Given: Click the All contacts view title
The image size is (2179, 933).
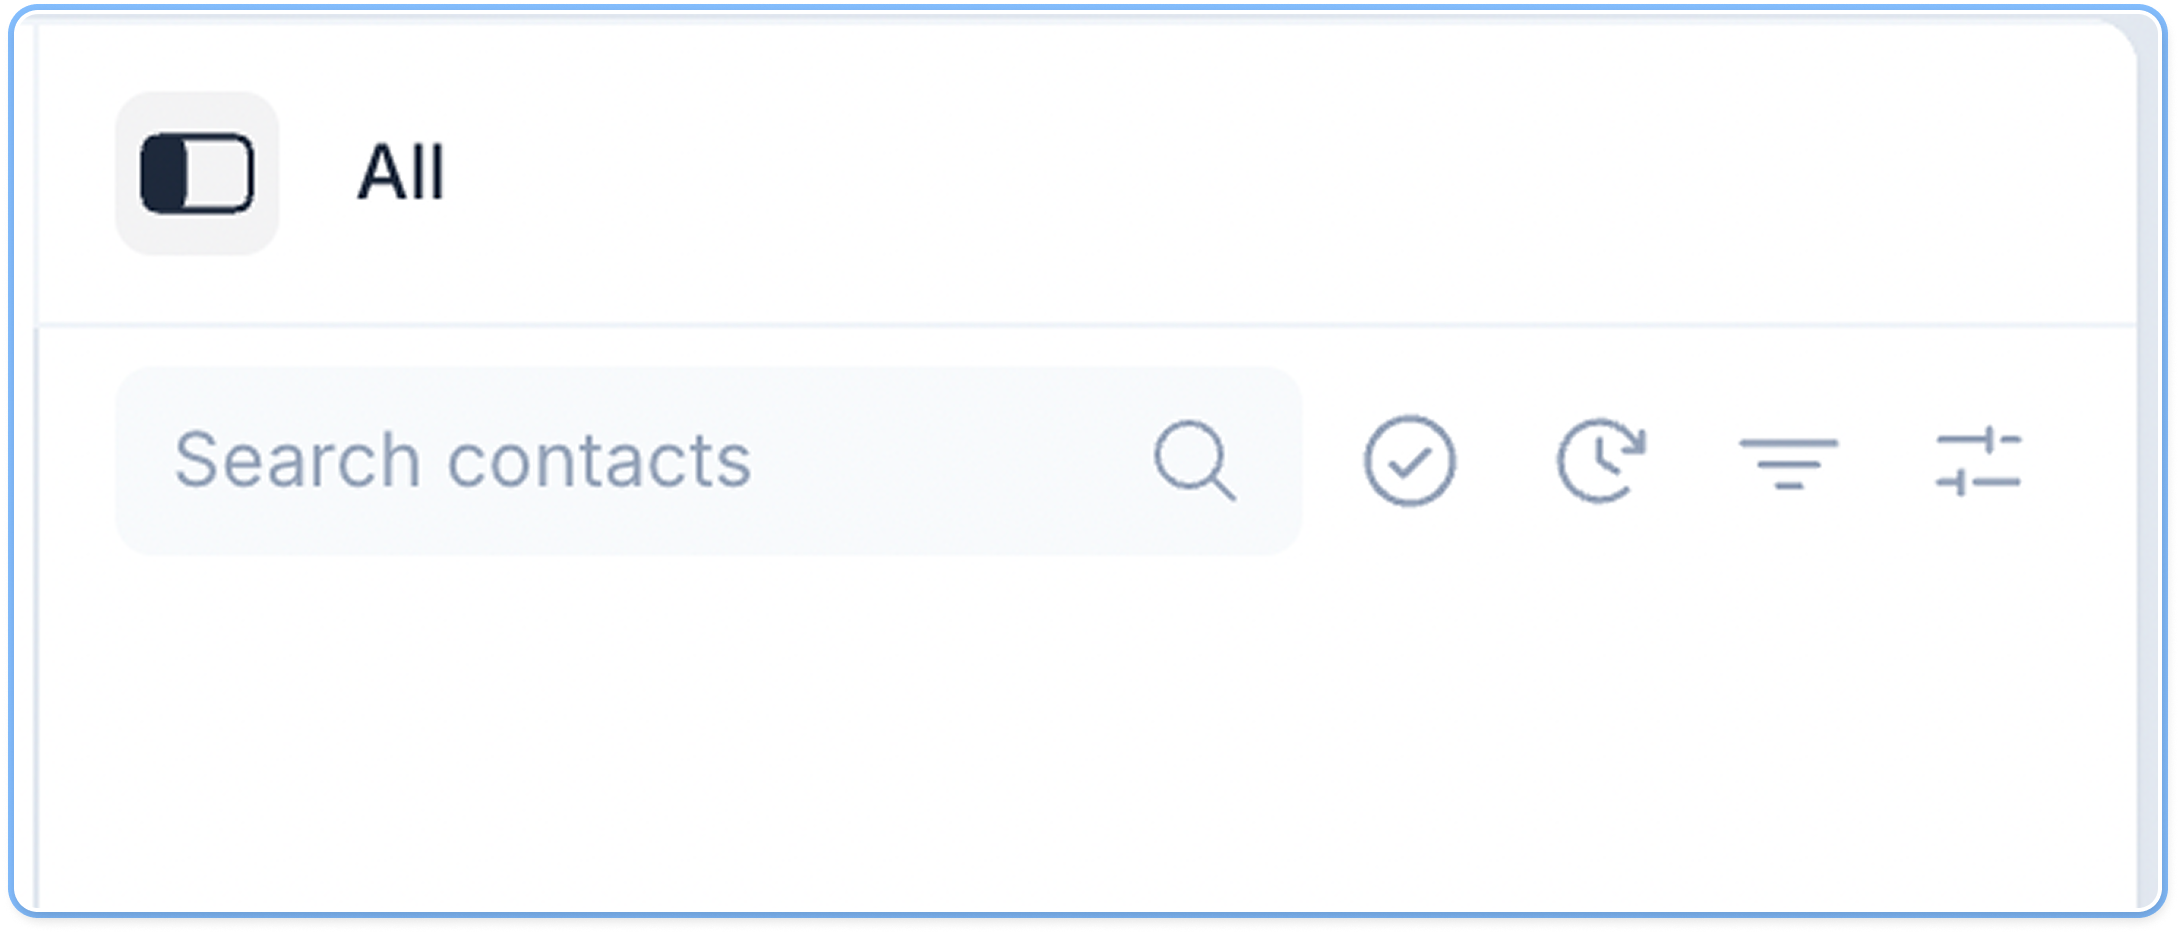Looking at the screenshot, I should tap(401, 173).
